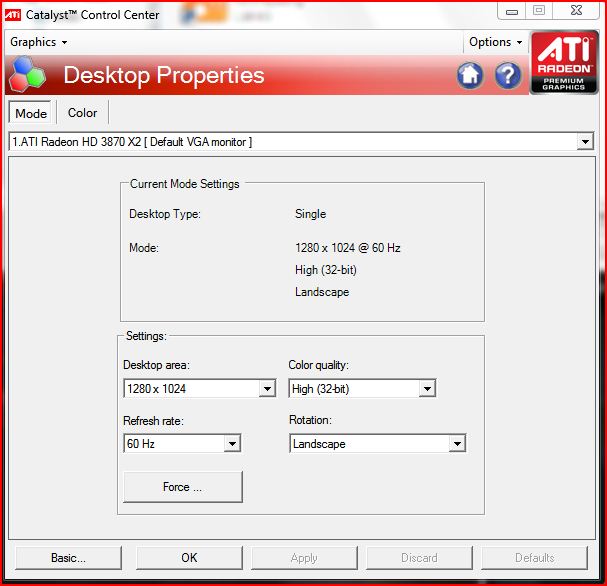The height and width of the screenshot is (586, 607).
Task: Click the ATI Radeon Premium Graphics logo
Action: coord(564,62)
